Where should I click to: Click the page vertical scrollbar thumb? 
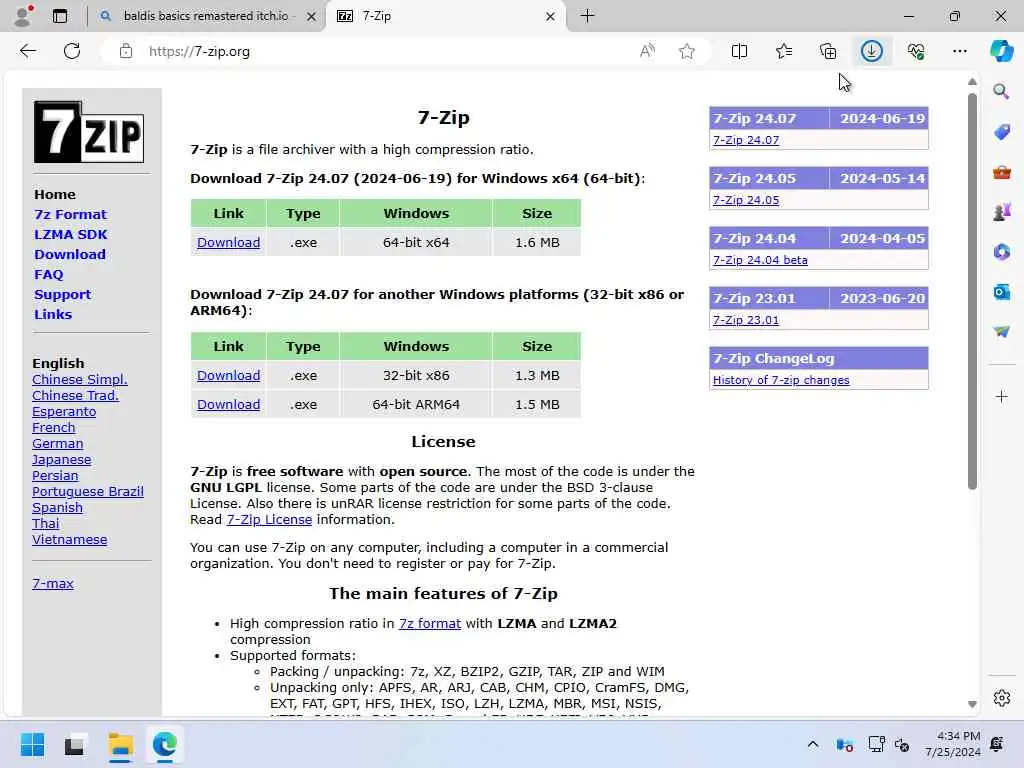click(x=972, y=291)
